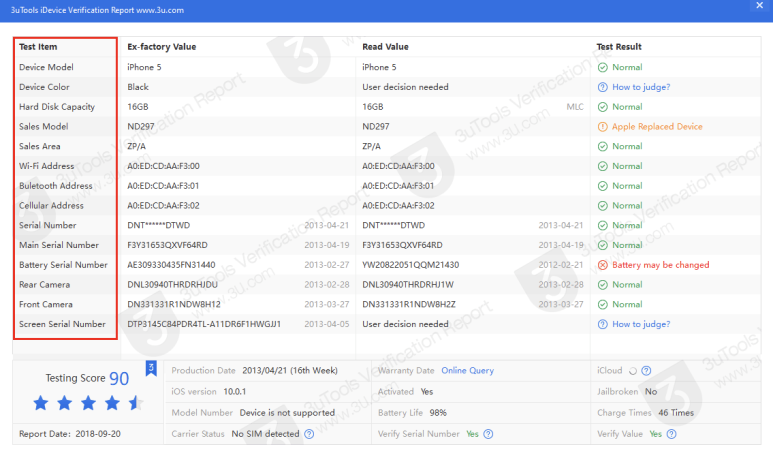The width and height of the screenshot is (773, 449).
Task: Click the Wi-Fi Address Normal checkmark icon
Action: click(602, 166)
